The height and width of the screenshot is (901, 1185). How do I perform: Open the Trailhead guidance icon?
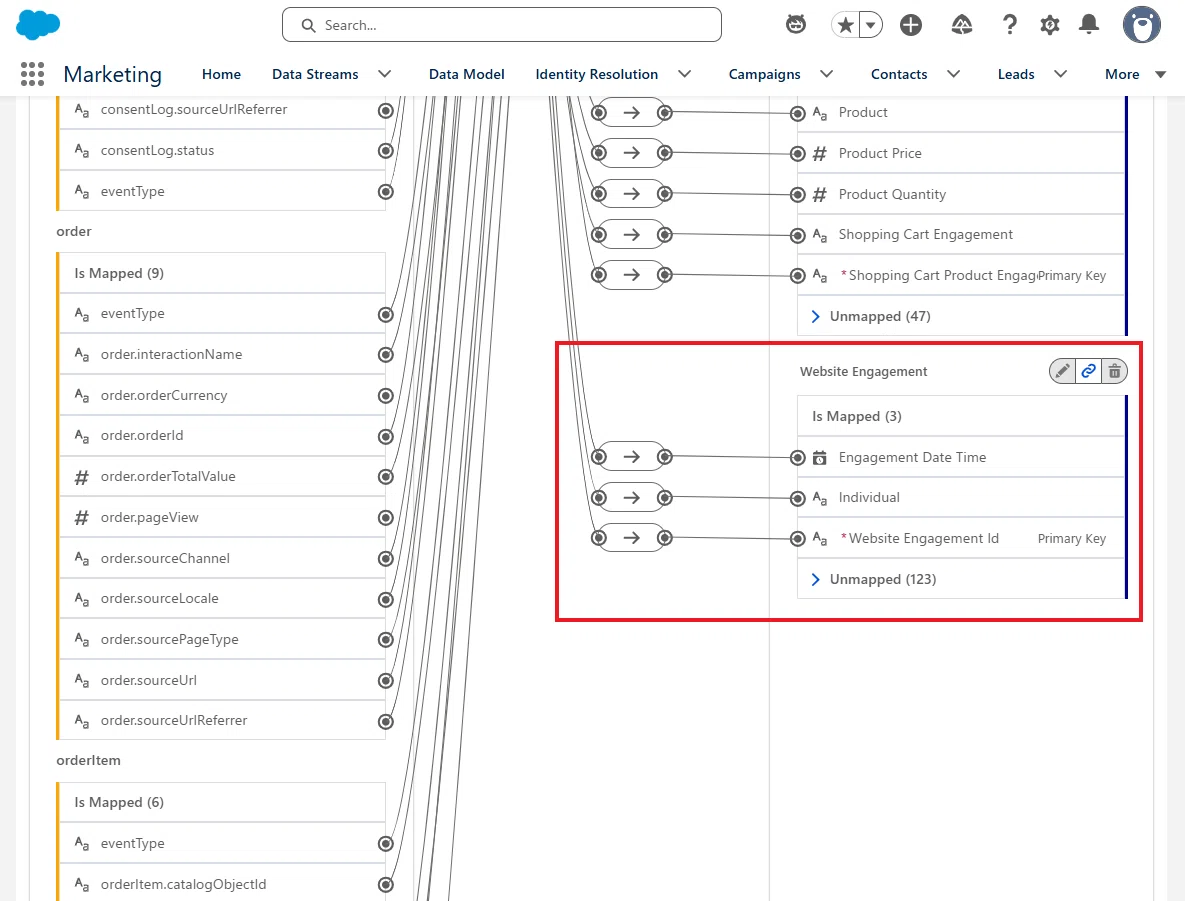coord(961,25)
